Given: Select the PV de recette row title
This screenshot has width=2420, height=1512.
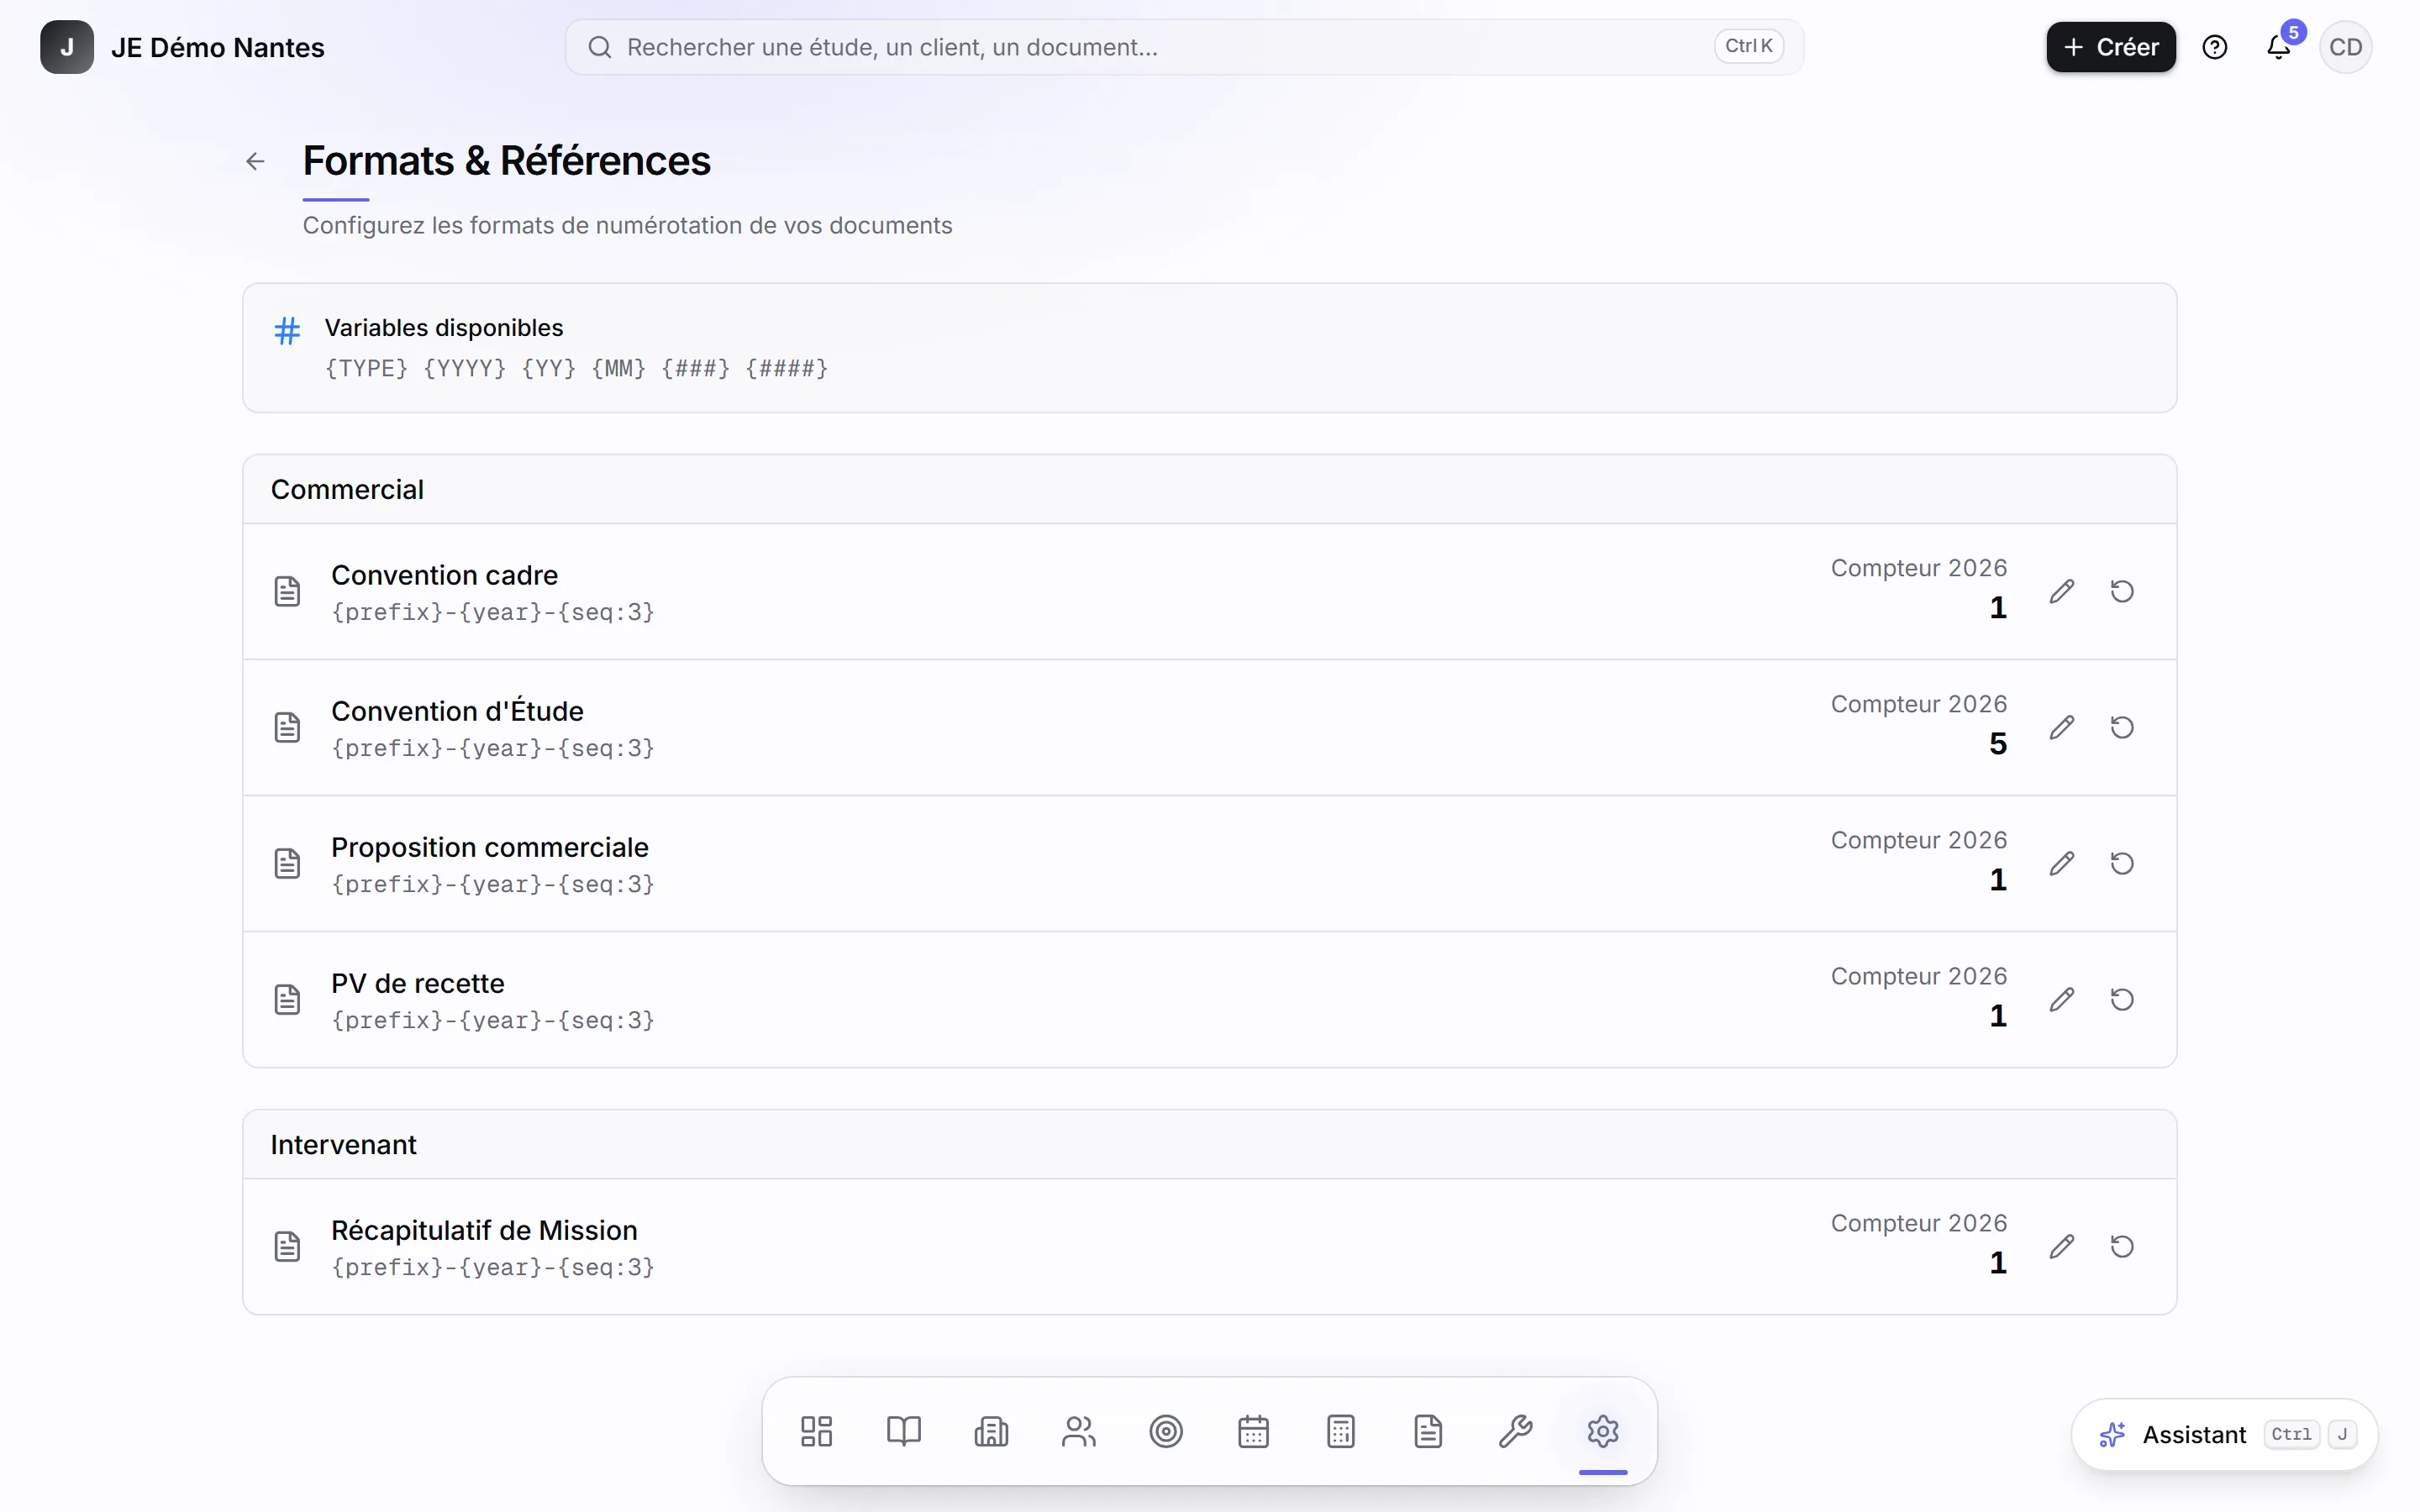Looking at the screenshot, I should (418, 983).
